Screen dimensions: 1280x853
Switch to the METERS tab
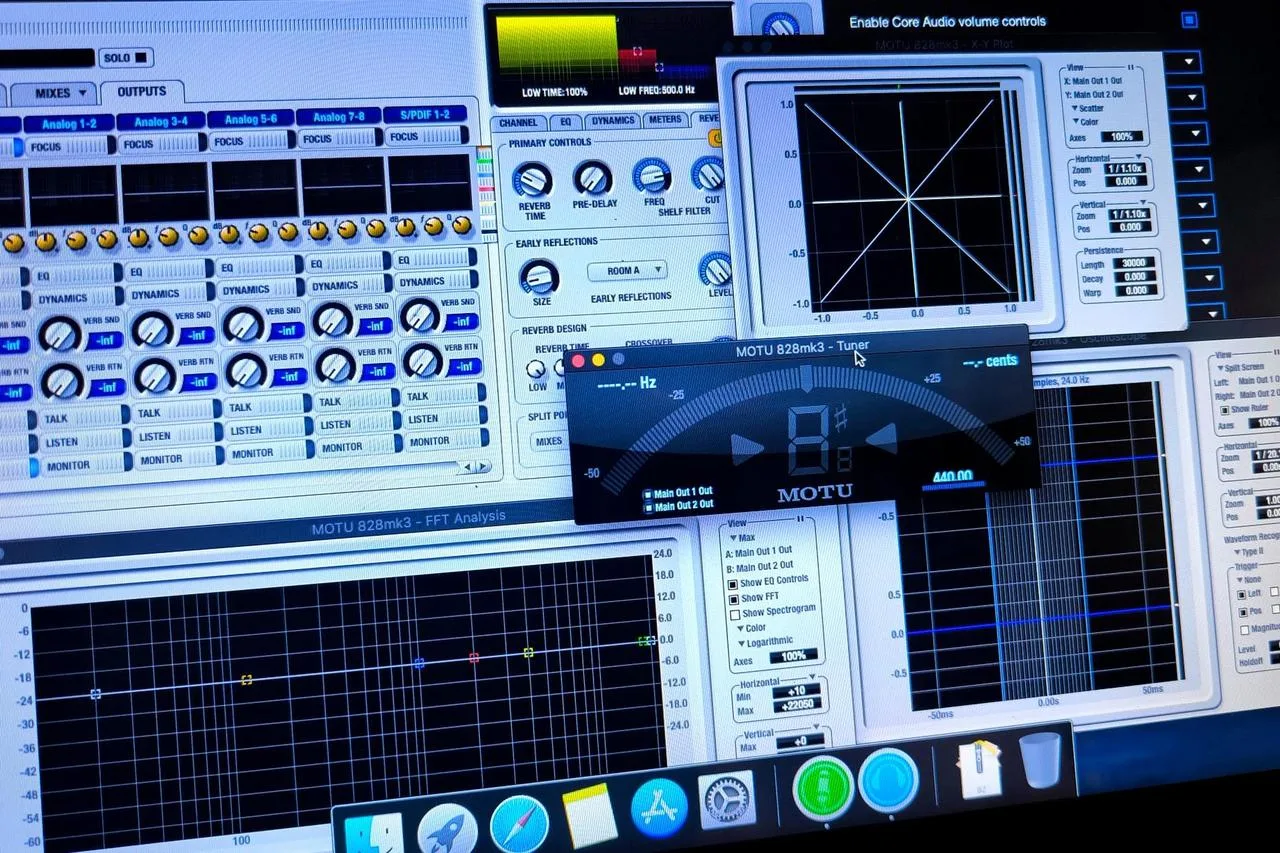click(664, 120)
